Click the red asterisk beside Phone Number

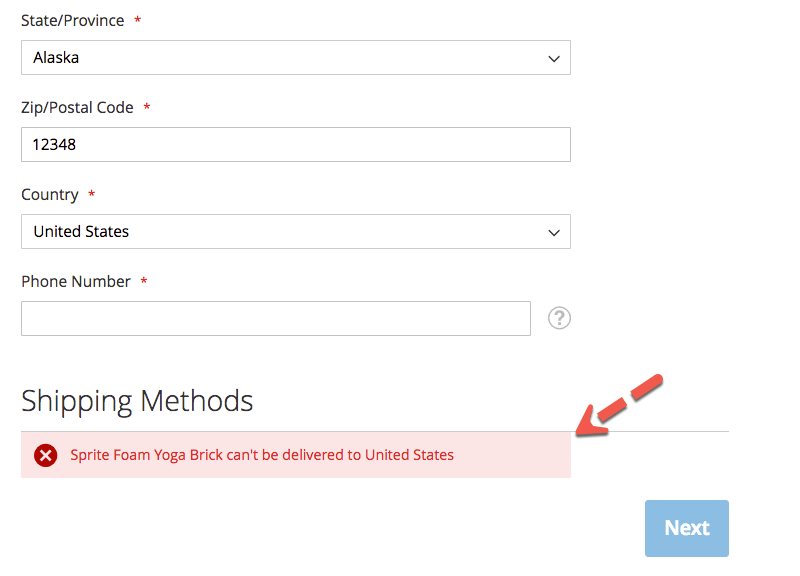[144, 282]
